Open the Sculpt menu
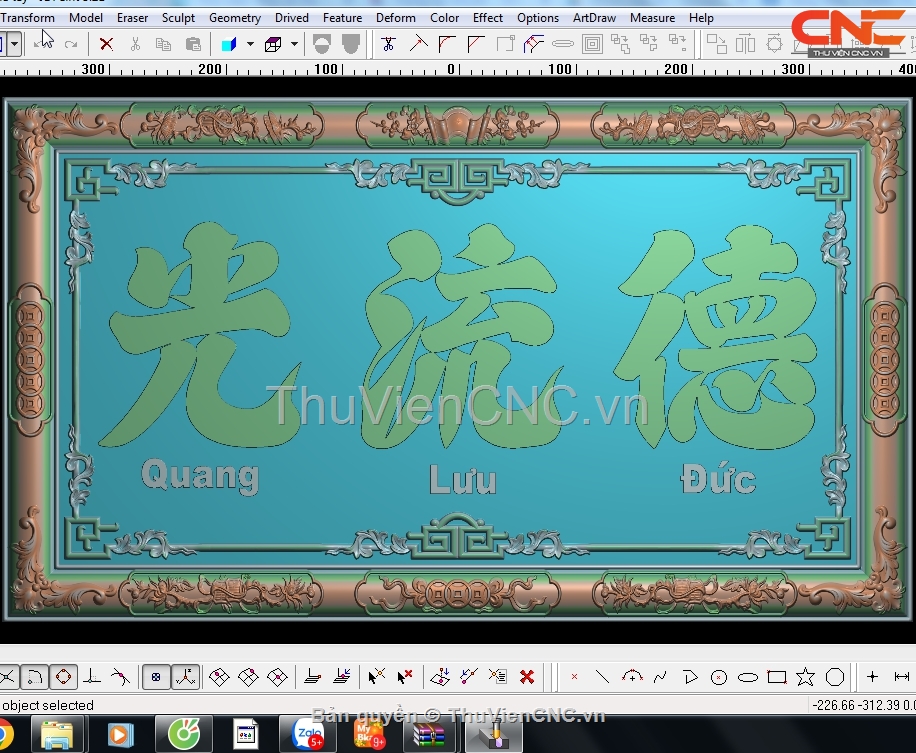The image size is (916, 753). (178, 17)
